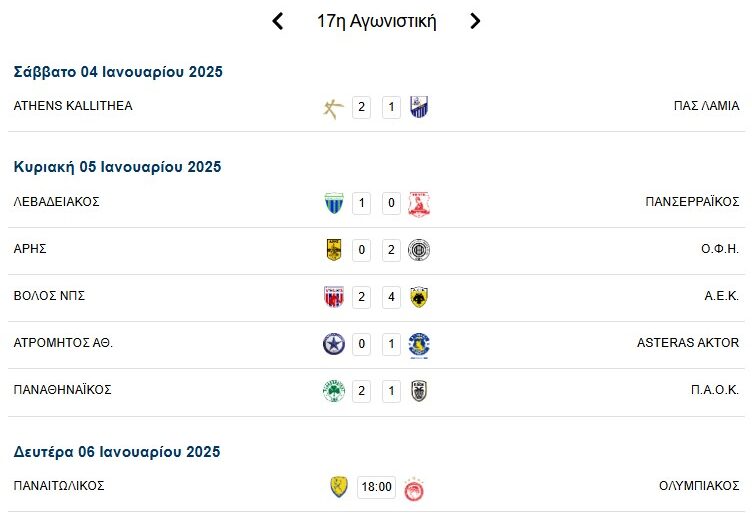Click the Aris team crest

(333, 251)
